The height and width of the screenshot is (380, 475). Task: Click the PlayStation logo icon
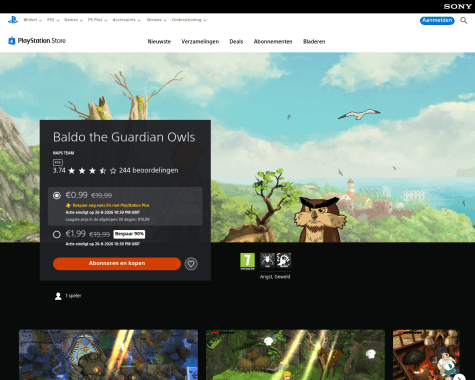point(13,20)
